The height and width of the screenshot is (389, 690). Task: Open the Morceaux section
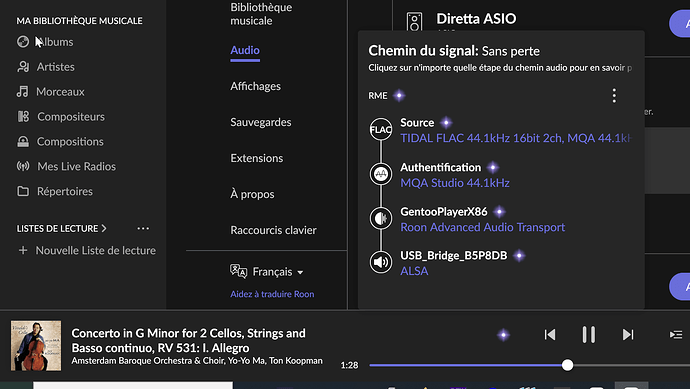click(51, 92)
